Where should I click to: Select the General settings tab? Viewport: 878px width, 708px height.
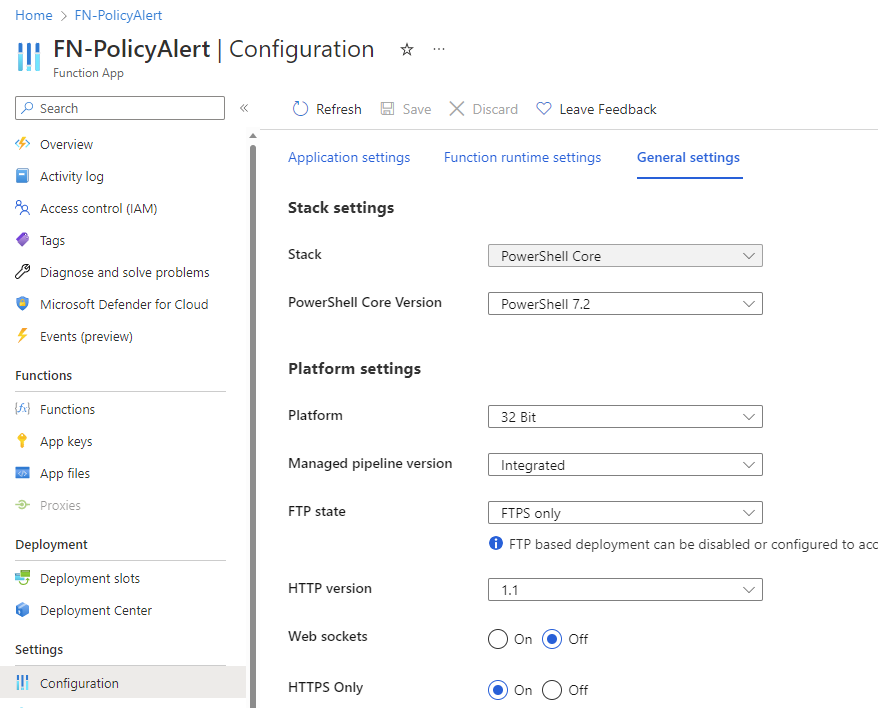point(688,157)
